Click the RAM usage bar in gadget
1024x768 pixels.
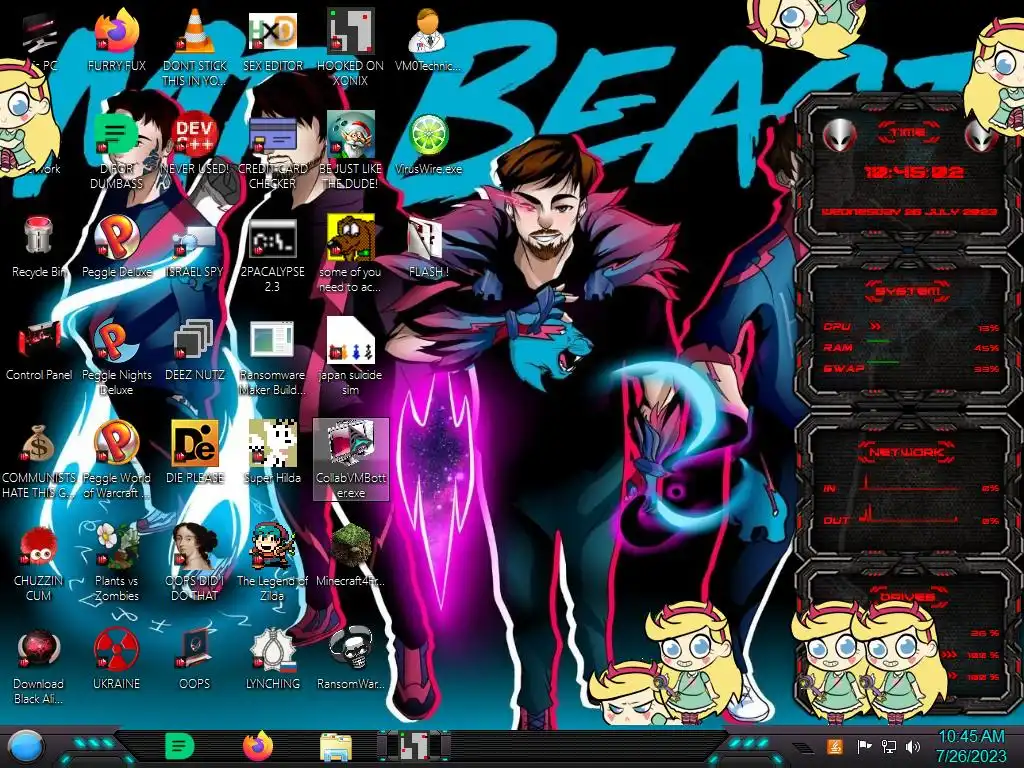coord(878,341)
